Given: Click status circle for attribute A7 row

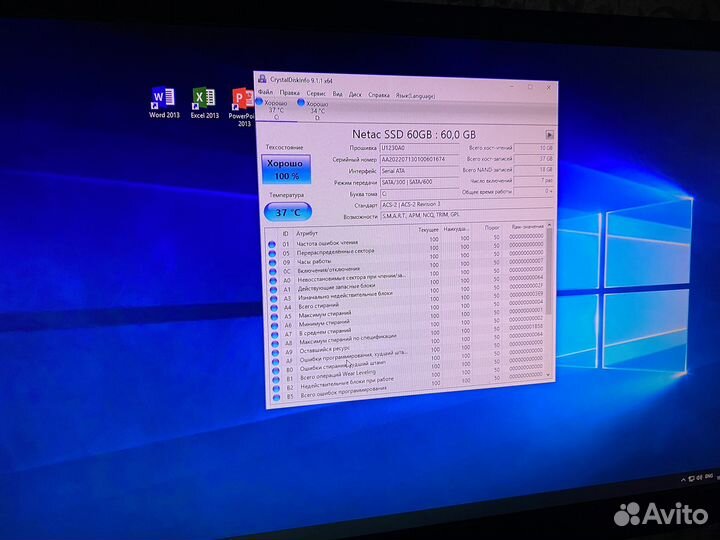Looking at the screenshot, I should coord(275,335).
